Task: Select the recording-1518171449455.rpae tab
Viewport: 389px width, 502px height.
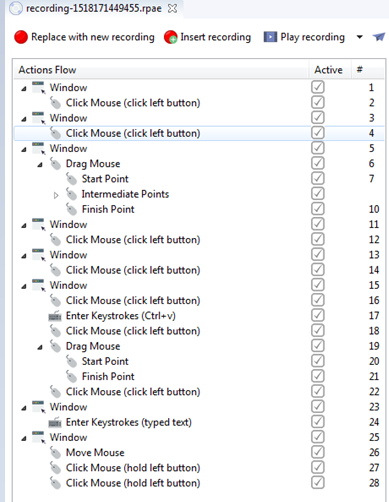Action: click(89, 8)
